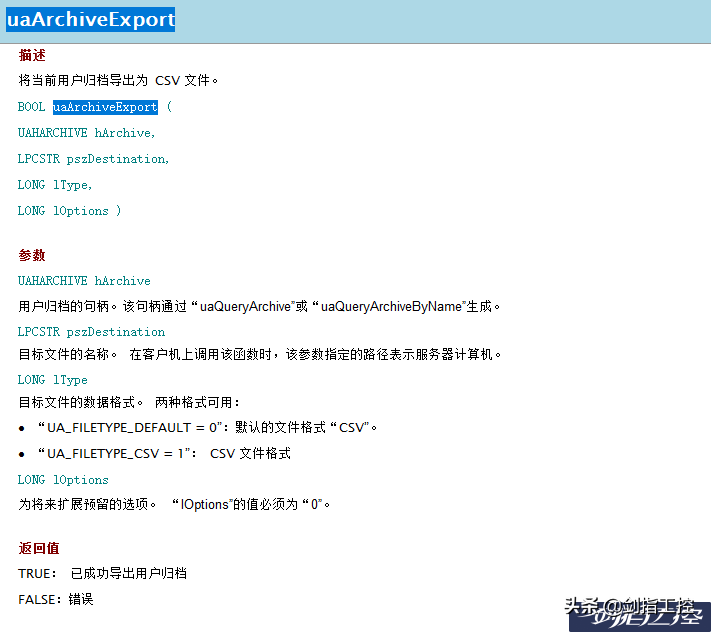This screenshot has width=711, height=632.
Task: Click 'LONG lOptions )' in the function signature
Action: coord(69,211)
